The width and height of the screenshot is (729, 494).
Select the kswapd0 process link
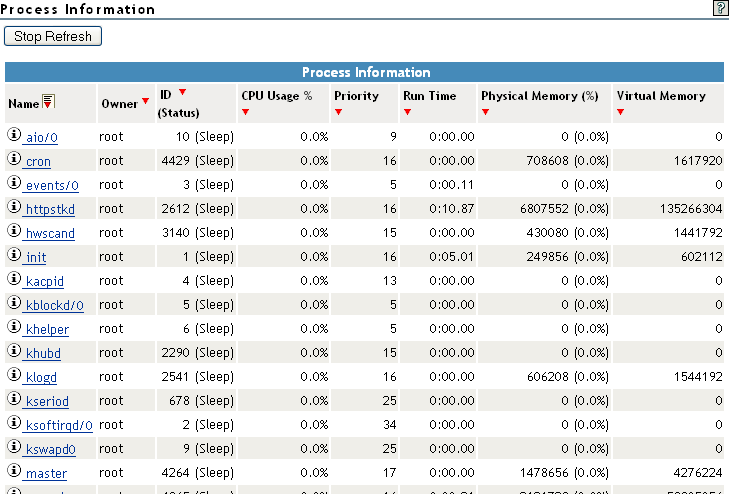click(x=51, y=449)
